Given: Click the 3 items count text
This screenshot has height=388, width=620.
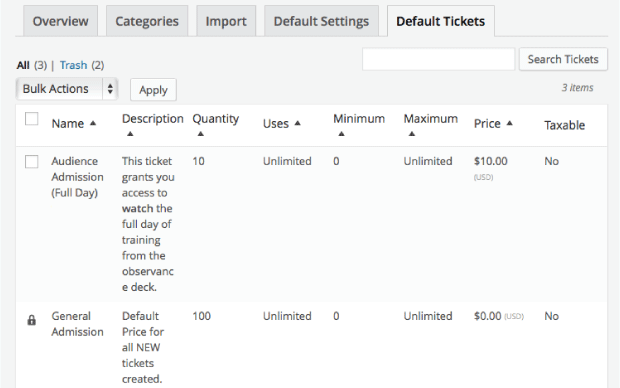Looking at the screenshot, I should coord(577,87).
